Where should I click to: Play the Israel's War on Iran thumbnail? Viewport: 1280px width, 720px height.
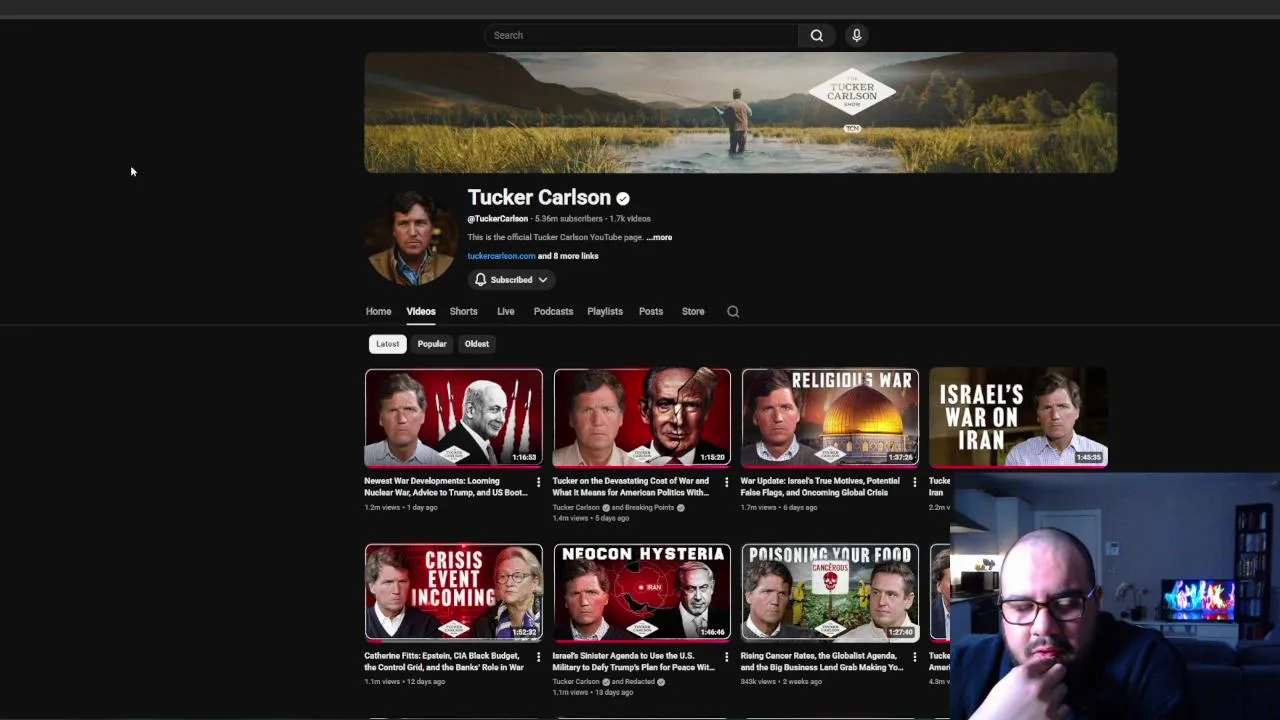(1018, 418)
